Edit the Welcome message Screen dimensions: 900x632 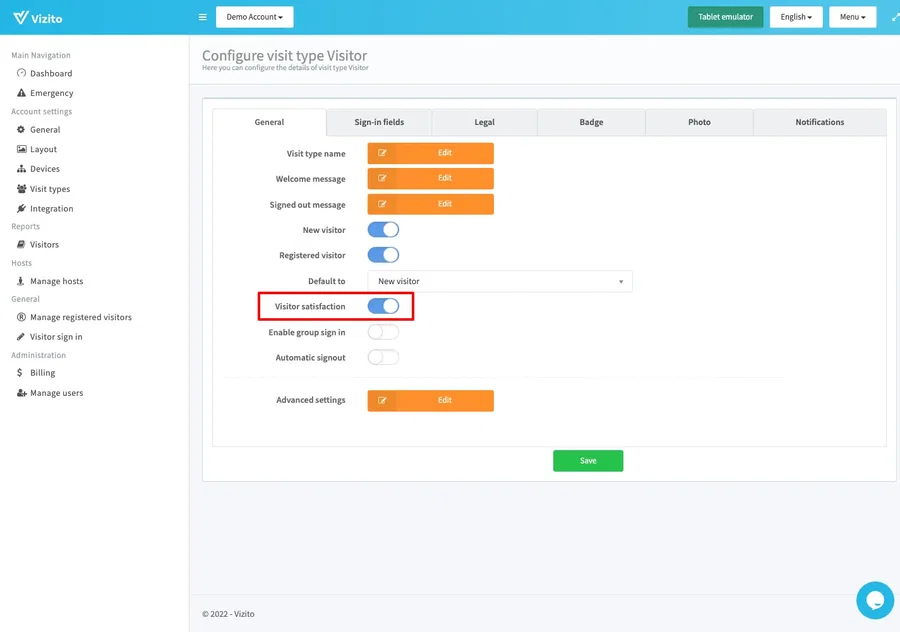click(430, 178)
